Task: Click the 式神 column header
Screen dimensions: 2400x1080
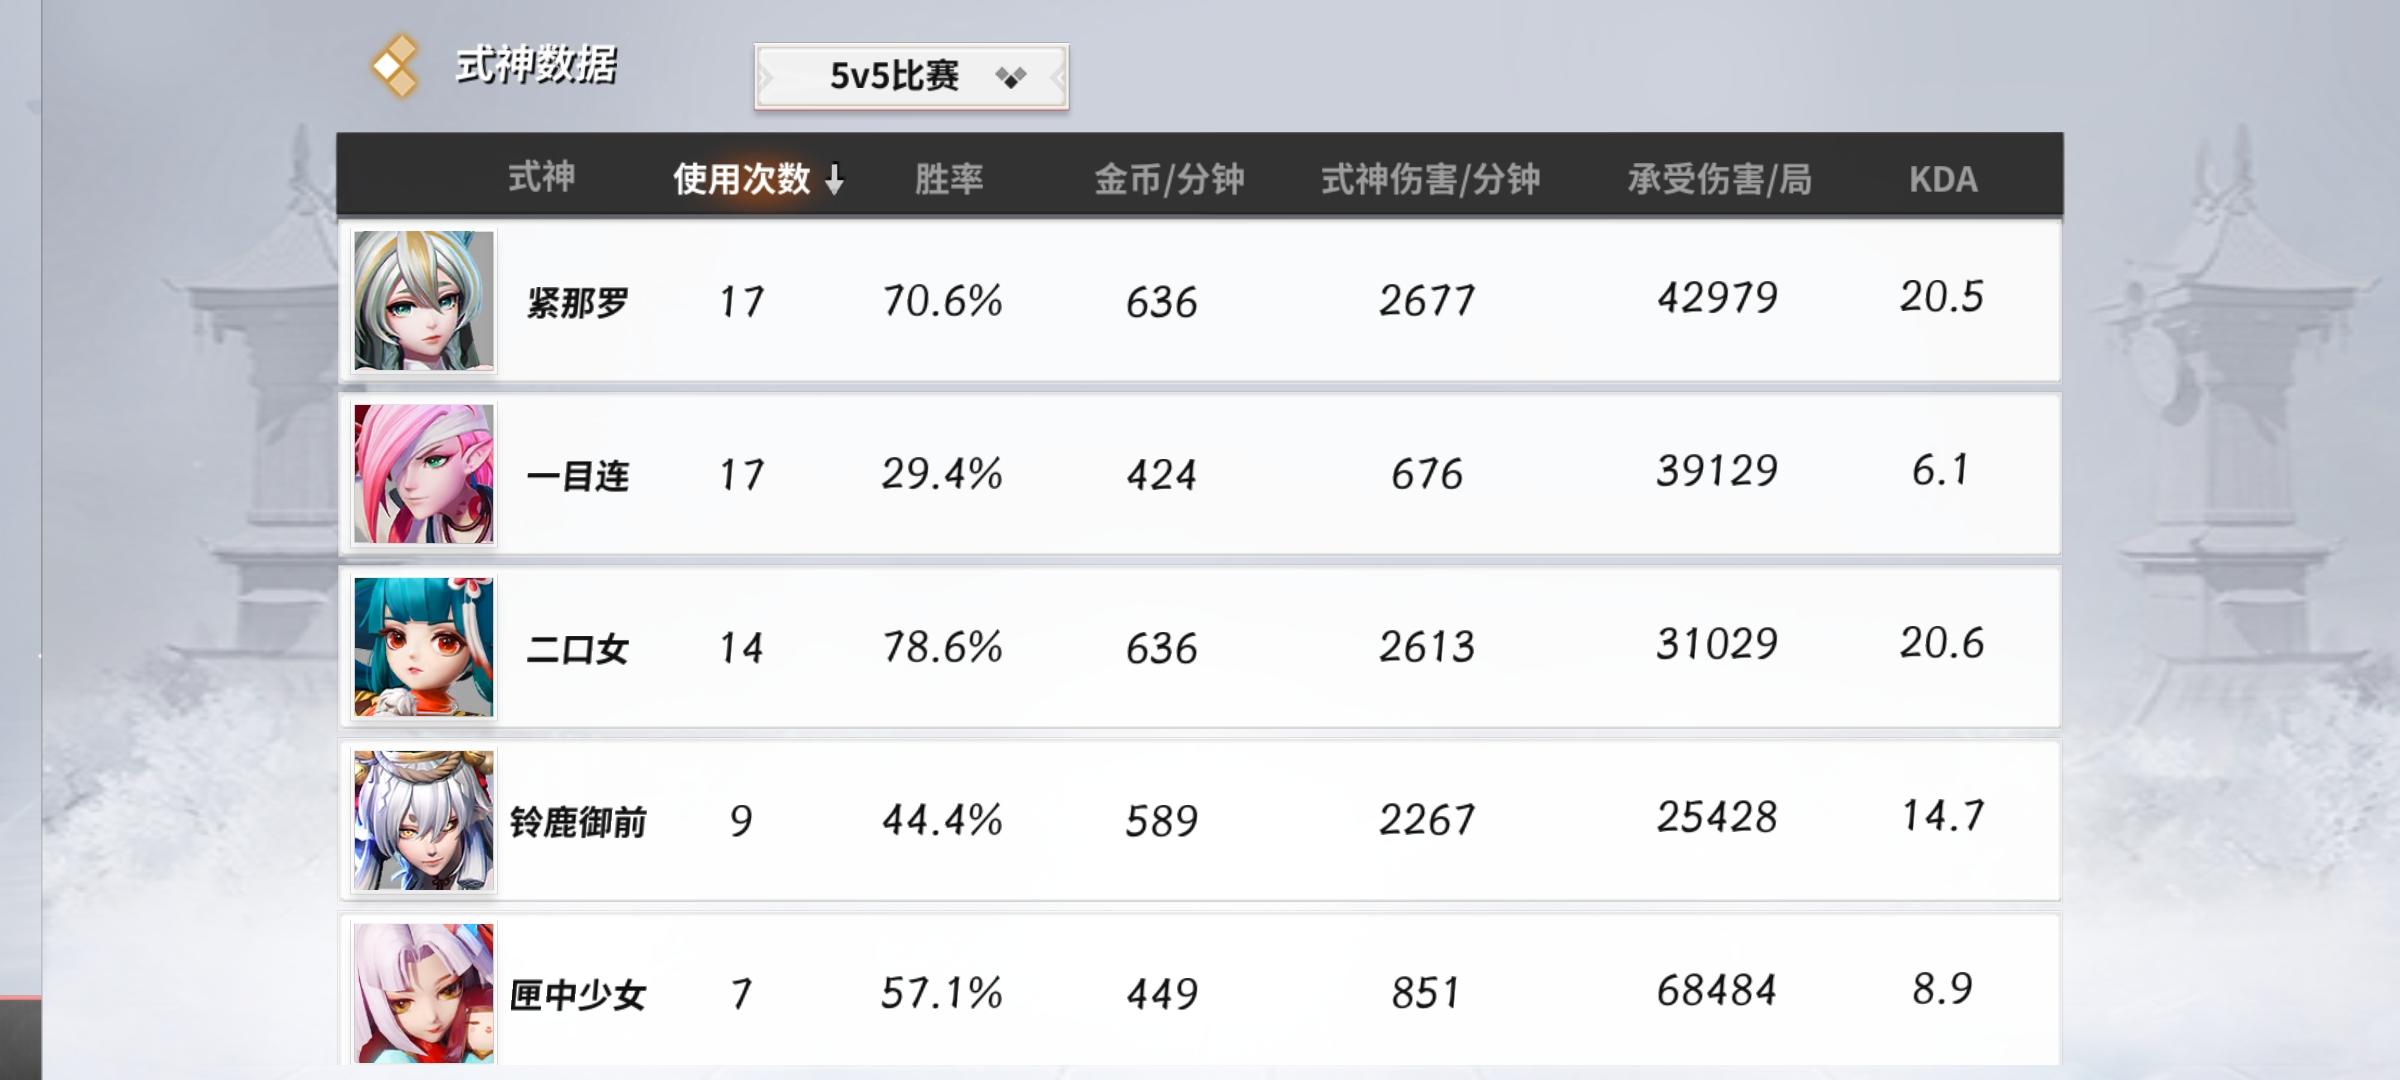Action: coord(541,177)
